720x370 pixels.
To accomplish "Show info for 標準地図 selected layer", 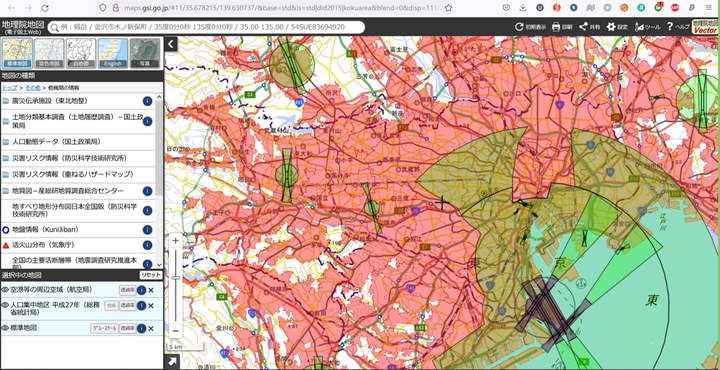I will tap(141, 328).
